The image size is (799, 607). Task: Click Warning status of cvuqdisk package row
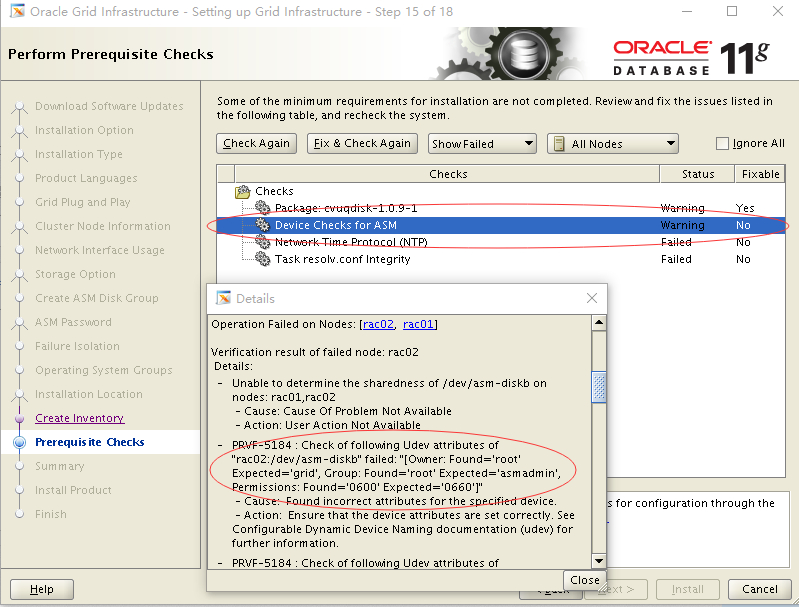point(682,208)
